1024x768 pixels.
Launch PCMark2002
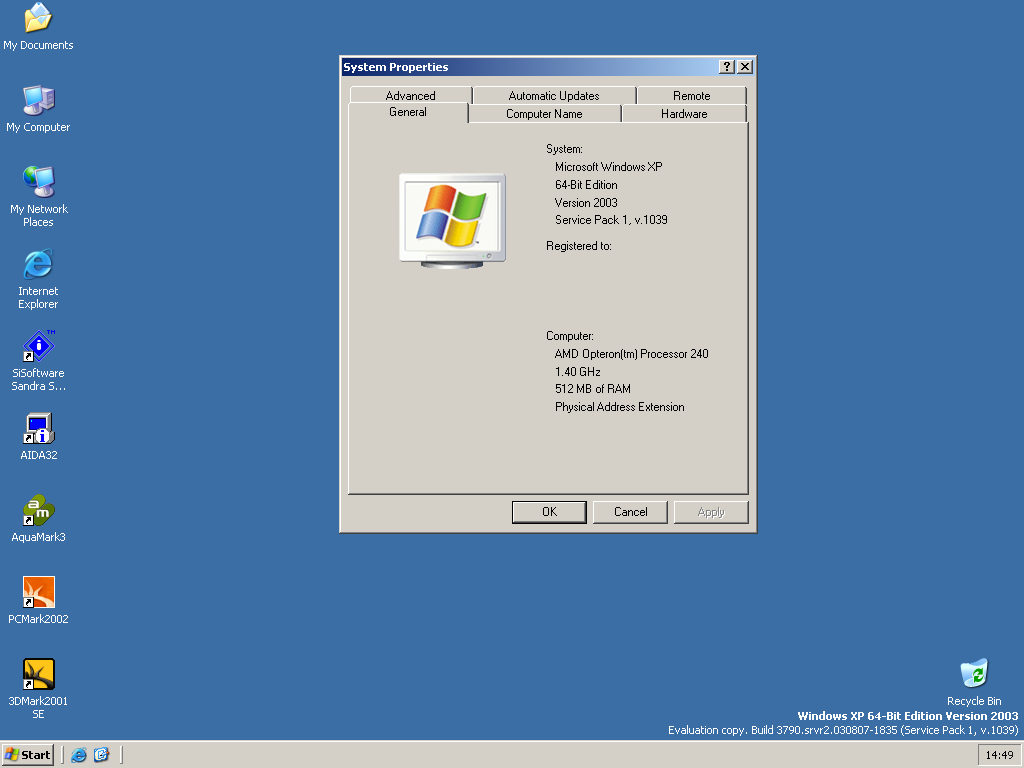click(38, 592)
